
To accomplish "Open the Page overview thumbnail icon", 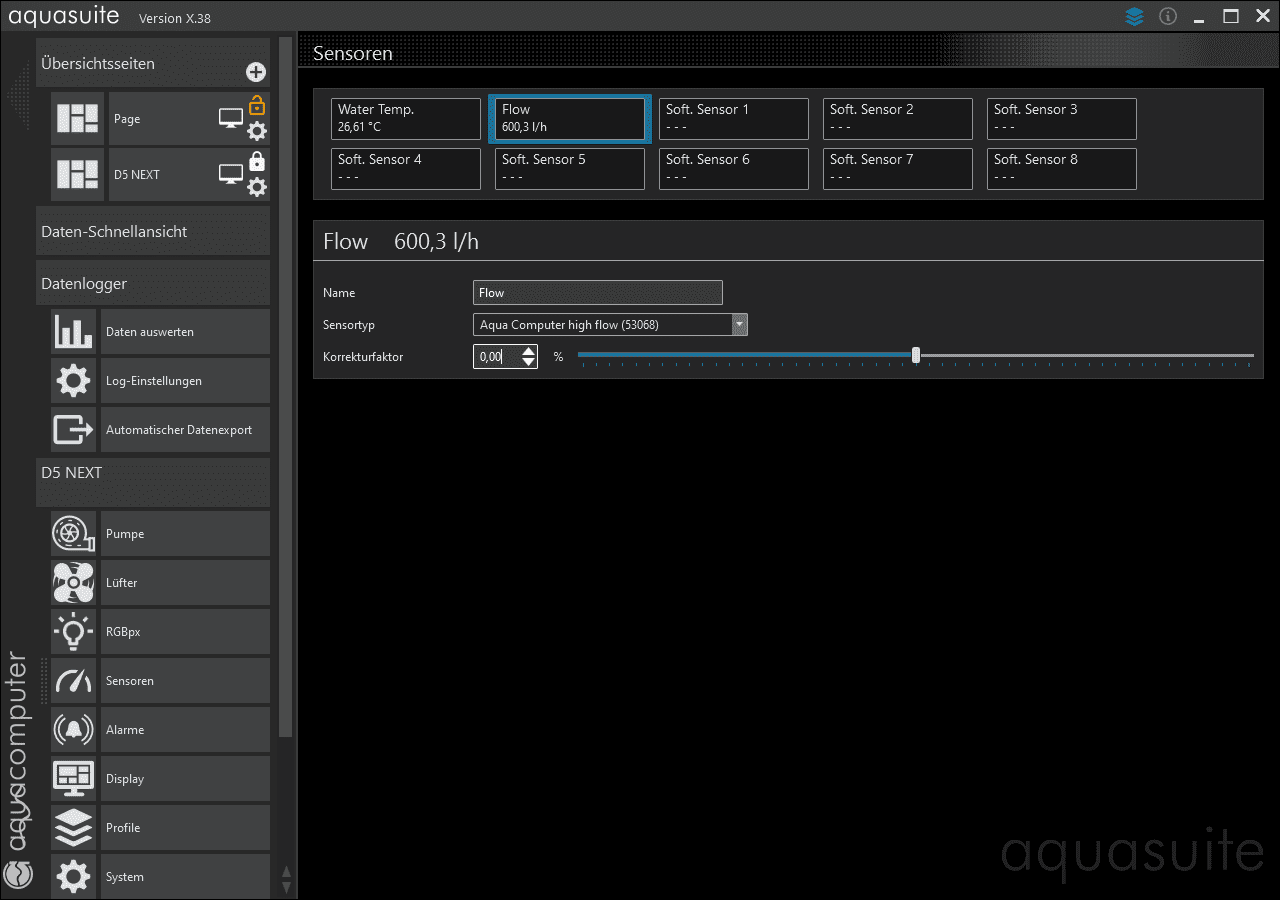I will 77,119.
